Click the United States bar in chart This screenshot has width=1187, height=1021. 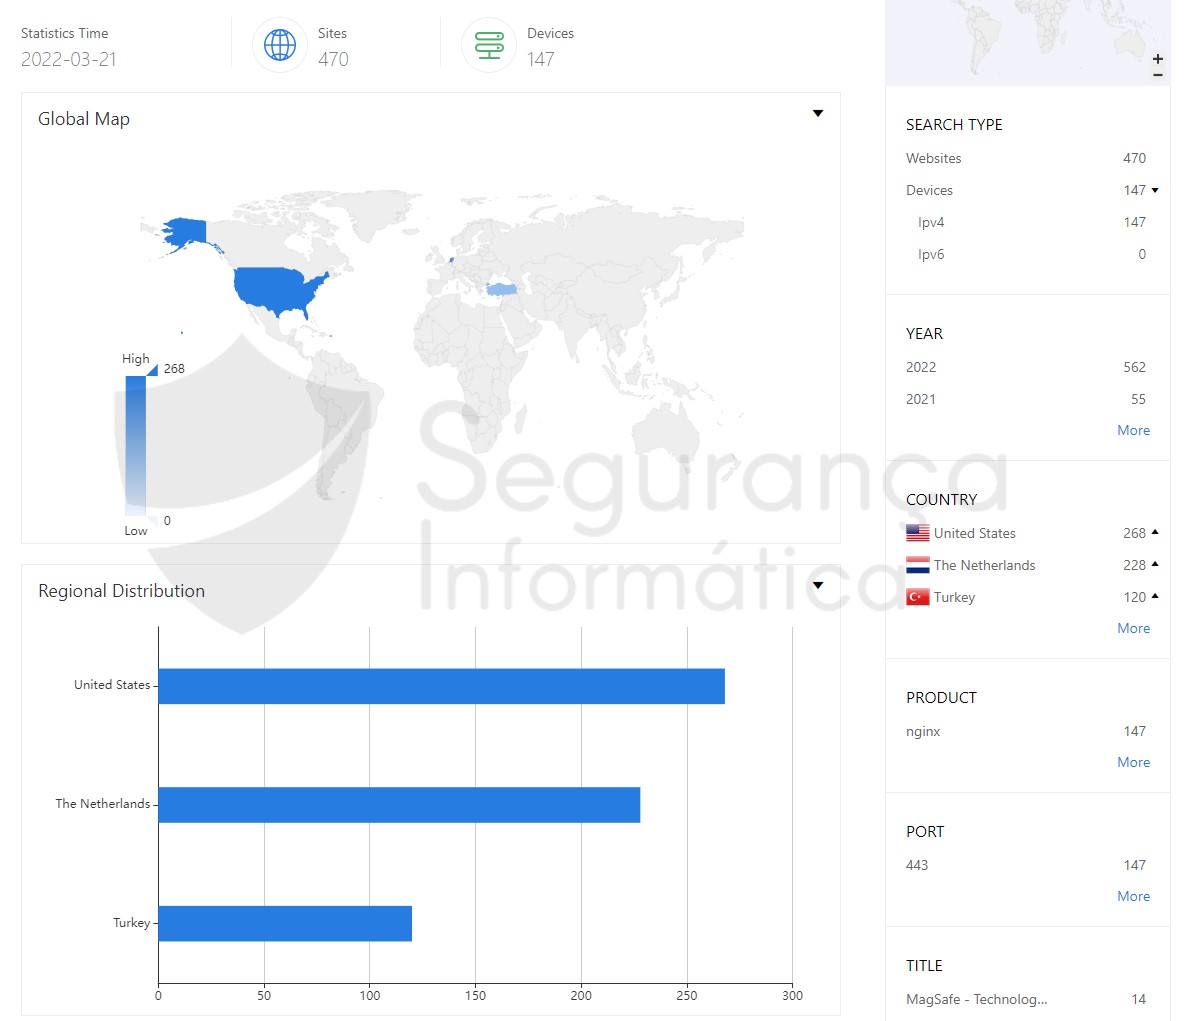tap(441, 686)
